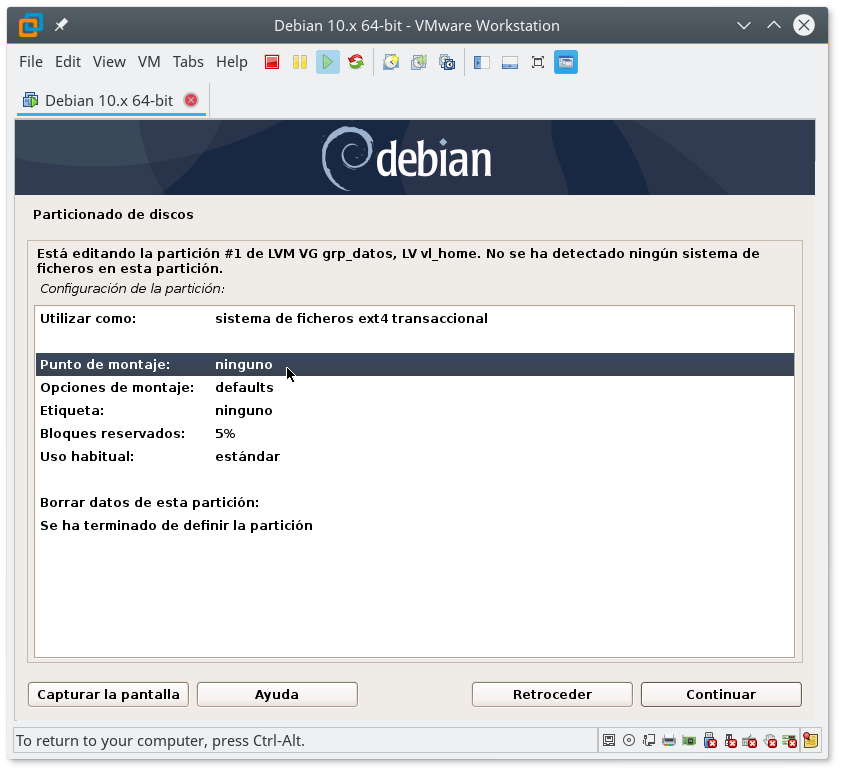Toggle the thumbnail bar icon
The height and width of the screenshot is (772, 841).
(510, 62)
